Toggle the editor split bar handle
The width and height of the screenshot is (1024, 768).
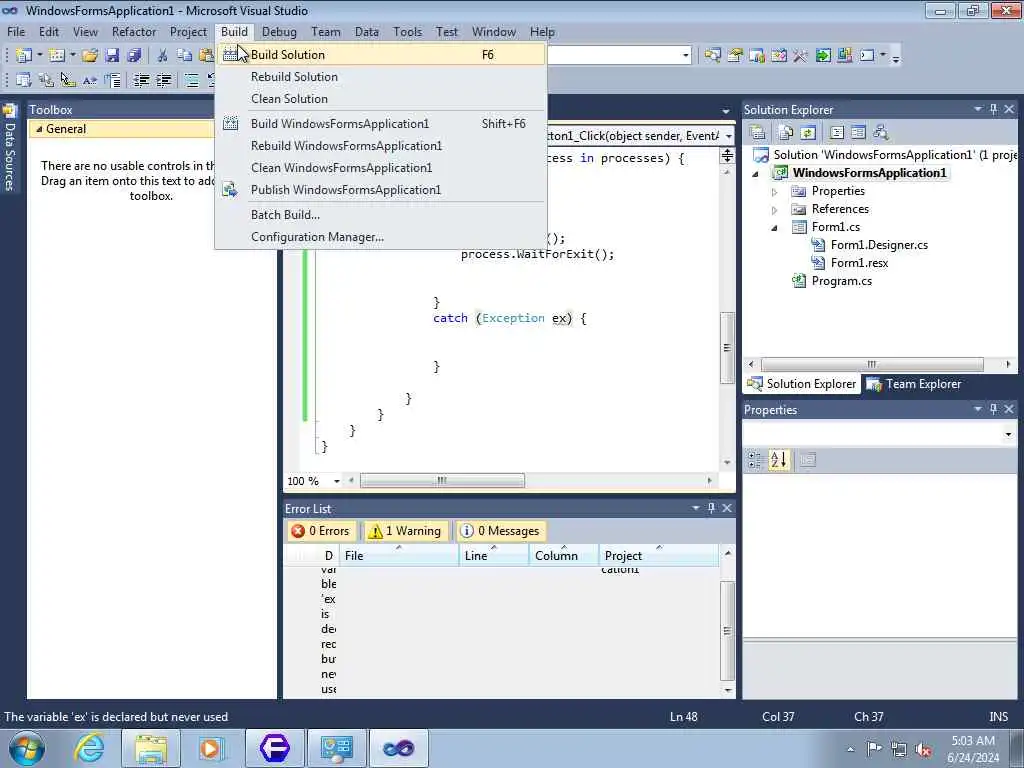click(727, 155)
